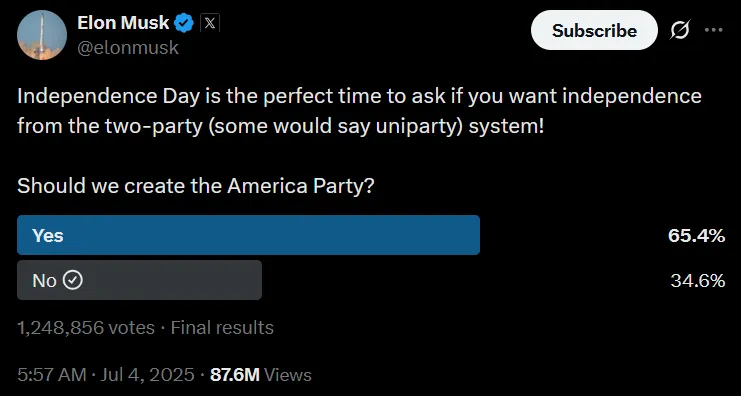
Task: Click the 87.6M Views count
Action: pyautogui.click(x=261, y=375)
